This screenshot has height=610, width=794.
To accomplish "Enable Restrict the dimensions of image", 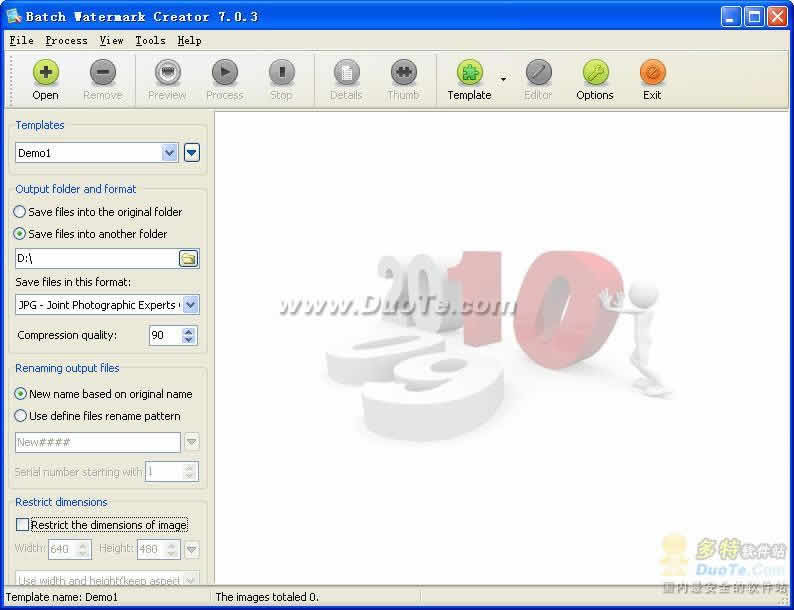I will (23, 525).
